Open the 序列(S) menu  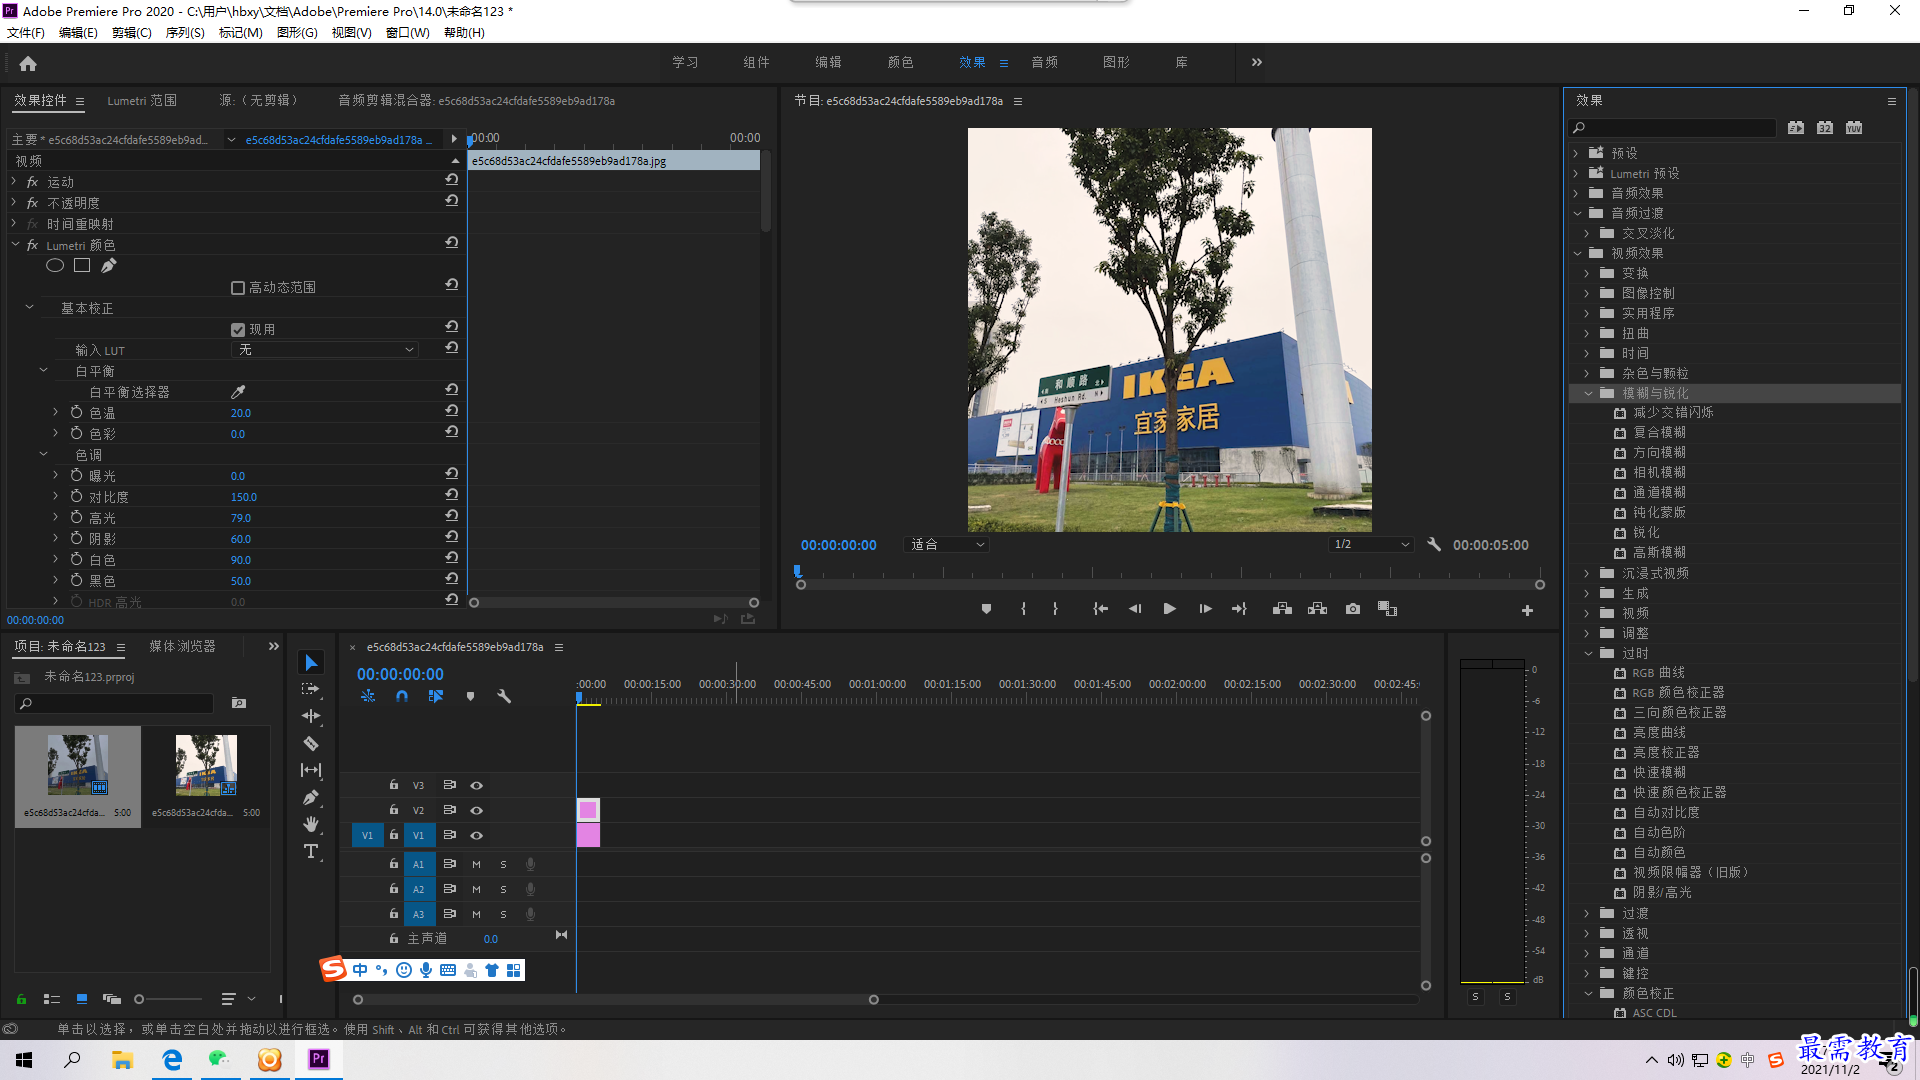pos(185,33)
